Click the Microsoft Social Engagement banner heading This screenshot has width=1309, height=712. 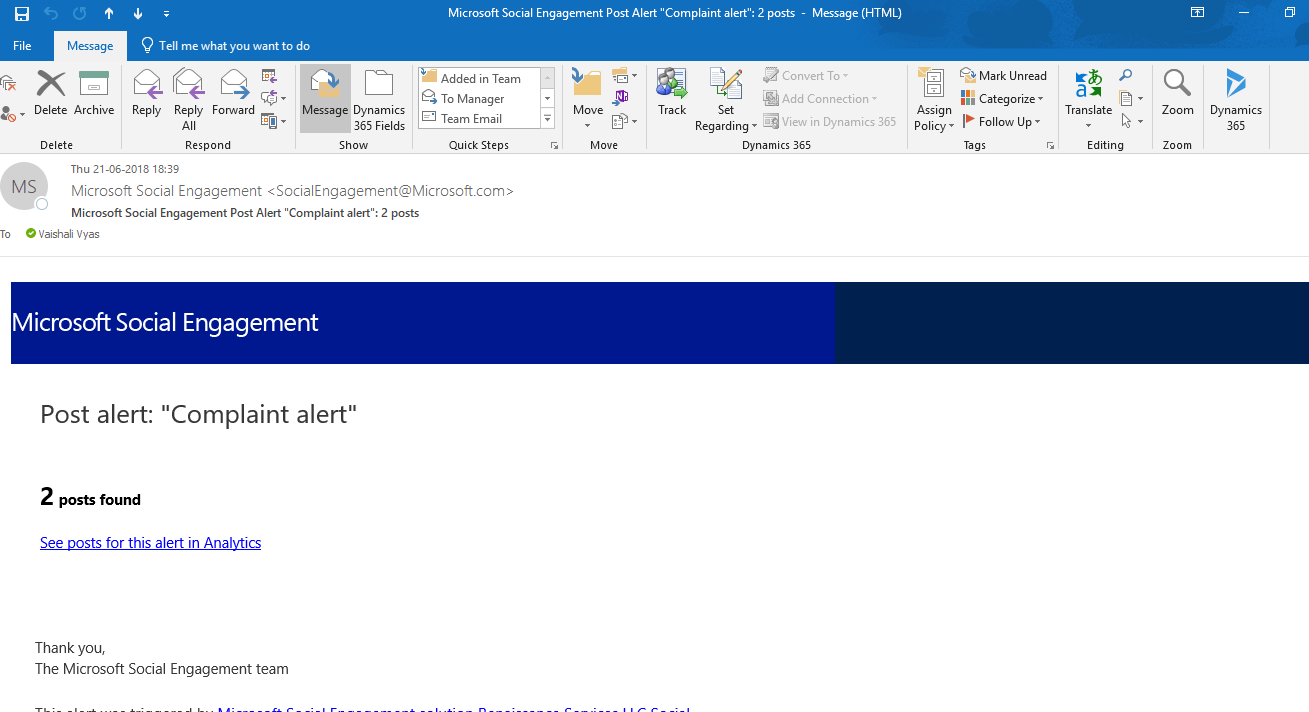click(165, 322)
